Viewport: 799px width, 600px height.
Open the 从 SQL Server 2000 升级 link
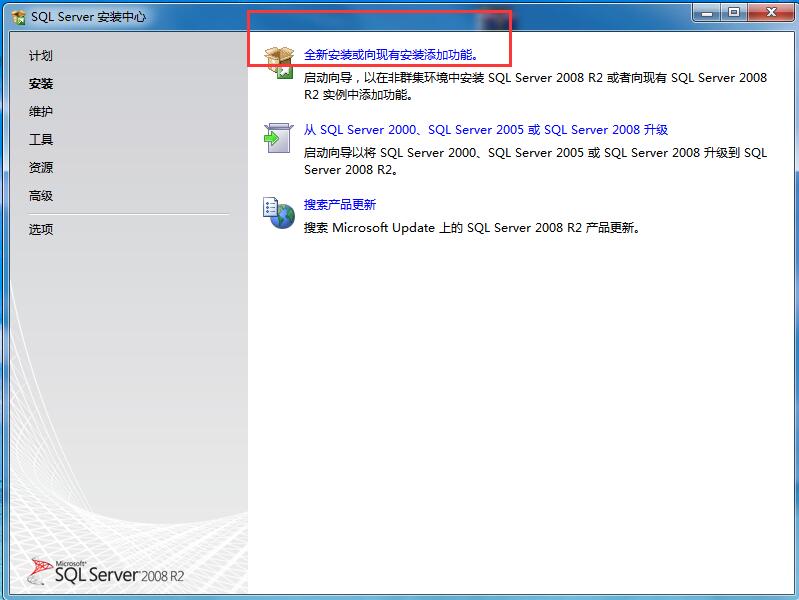pyautogui.click(x=486, y=129)
